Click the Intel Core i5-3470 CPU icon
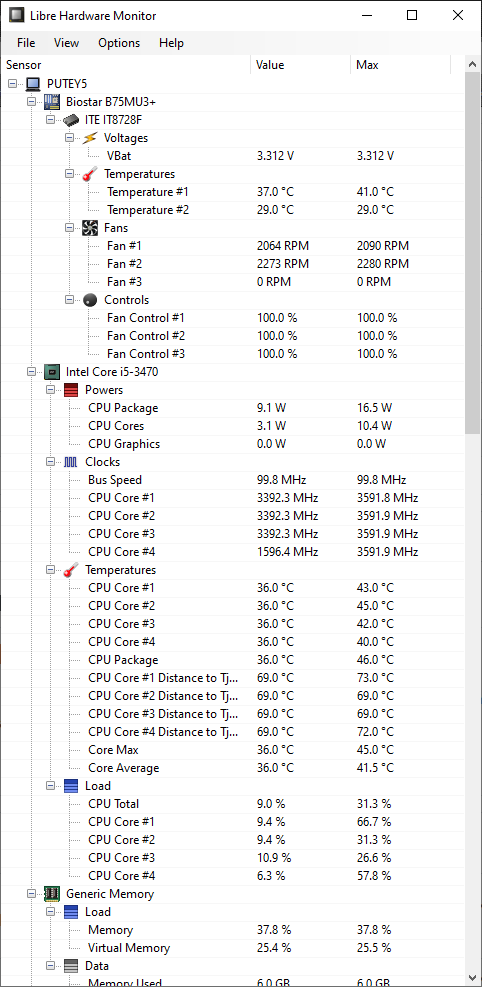This screenshot has height=987, width=482. click(x=52, y=372)
